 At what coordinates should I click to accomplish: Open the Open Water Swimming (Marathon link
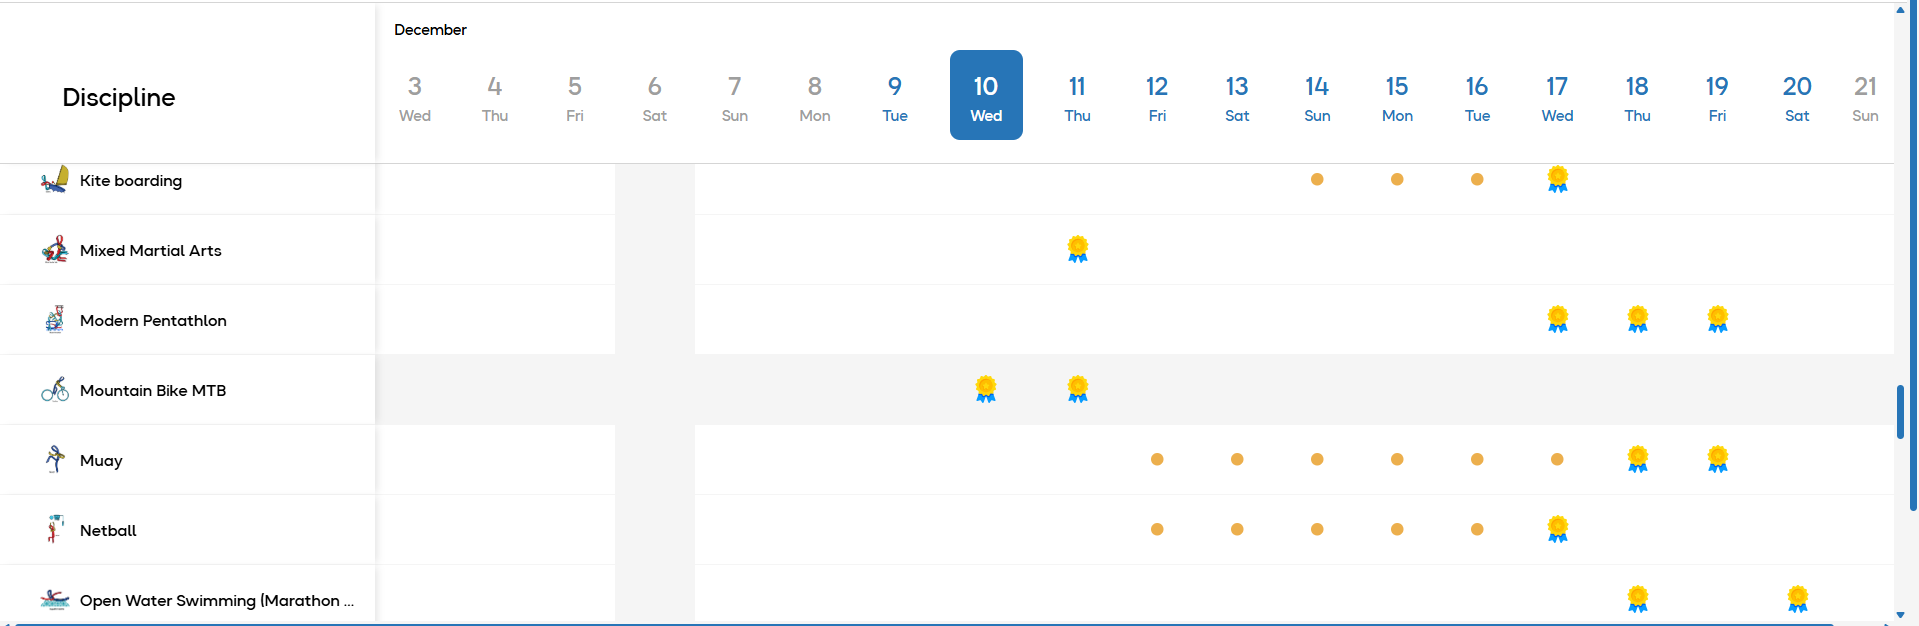pos(217,601)
